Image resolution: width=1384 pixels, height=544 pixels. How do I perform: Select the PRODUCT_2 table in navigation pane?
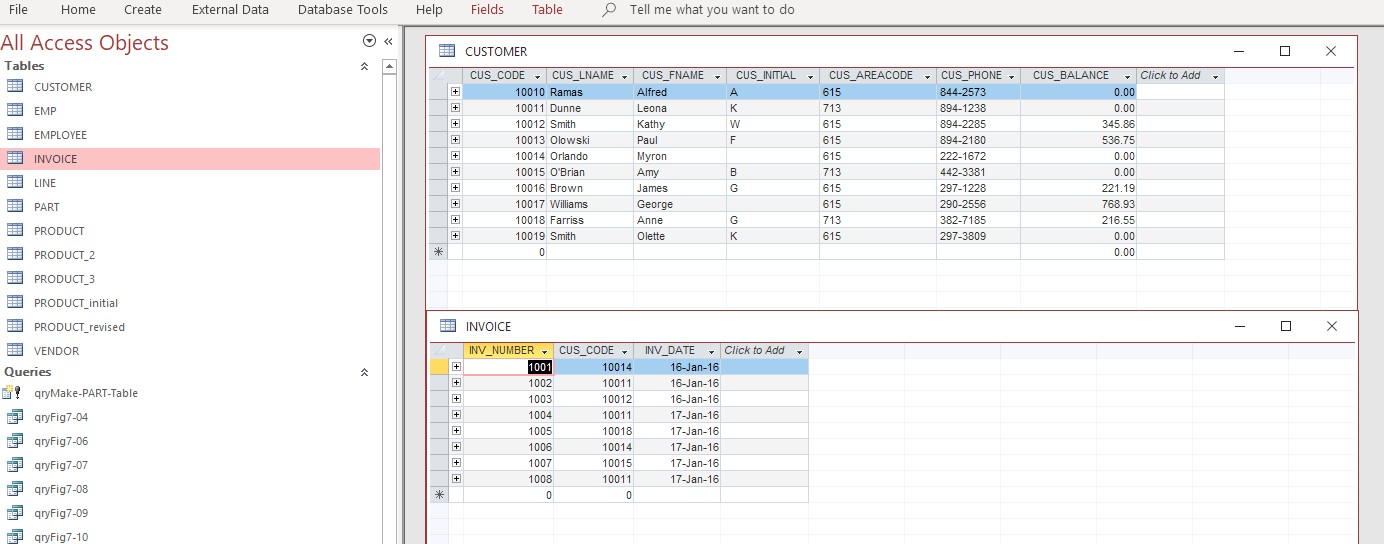tap(64, 255)
